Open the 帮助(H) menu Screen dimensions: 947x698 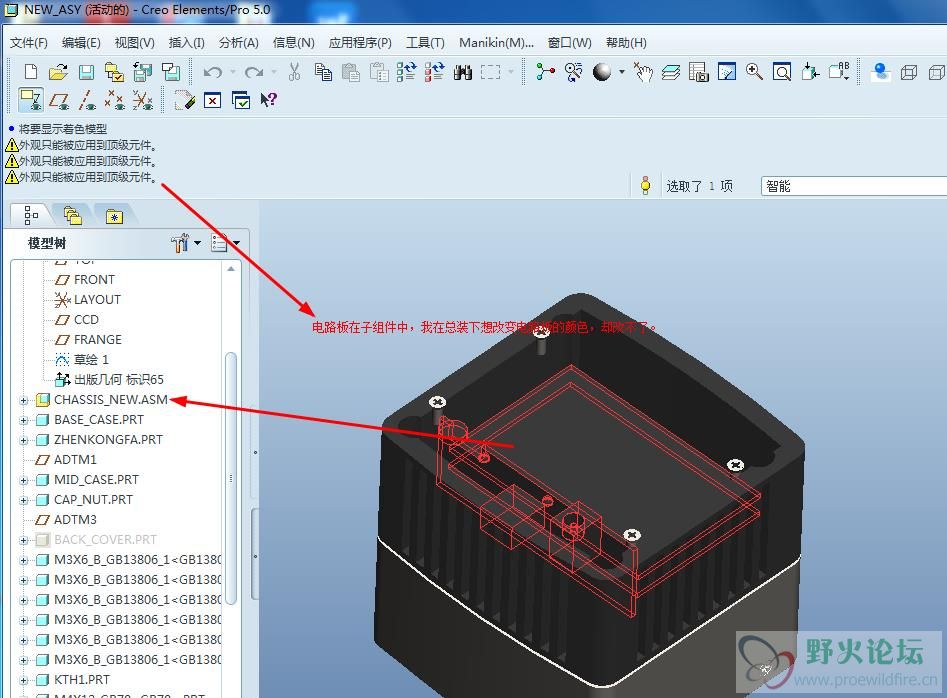pyautogui.click(x=626, y=43)
